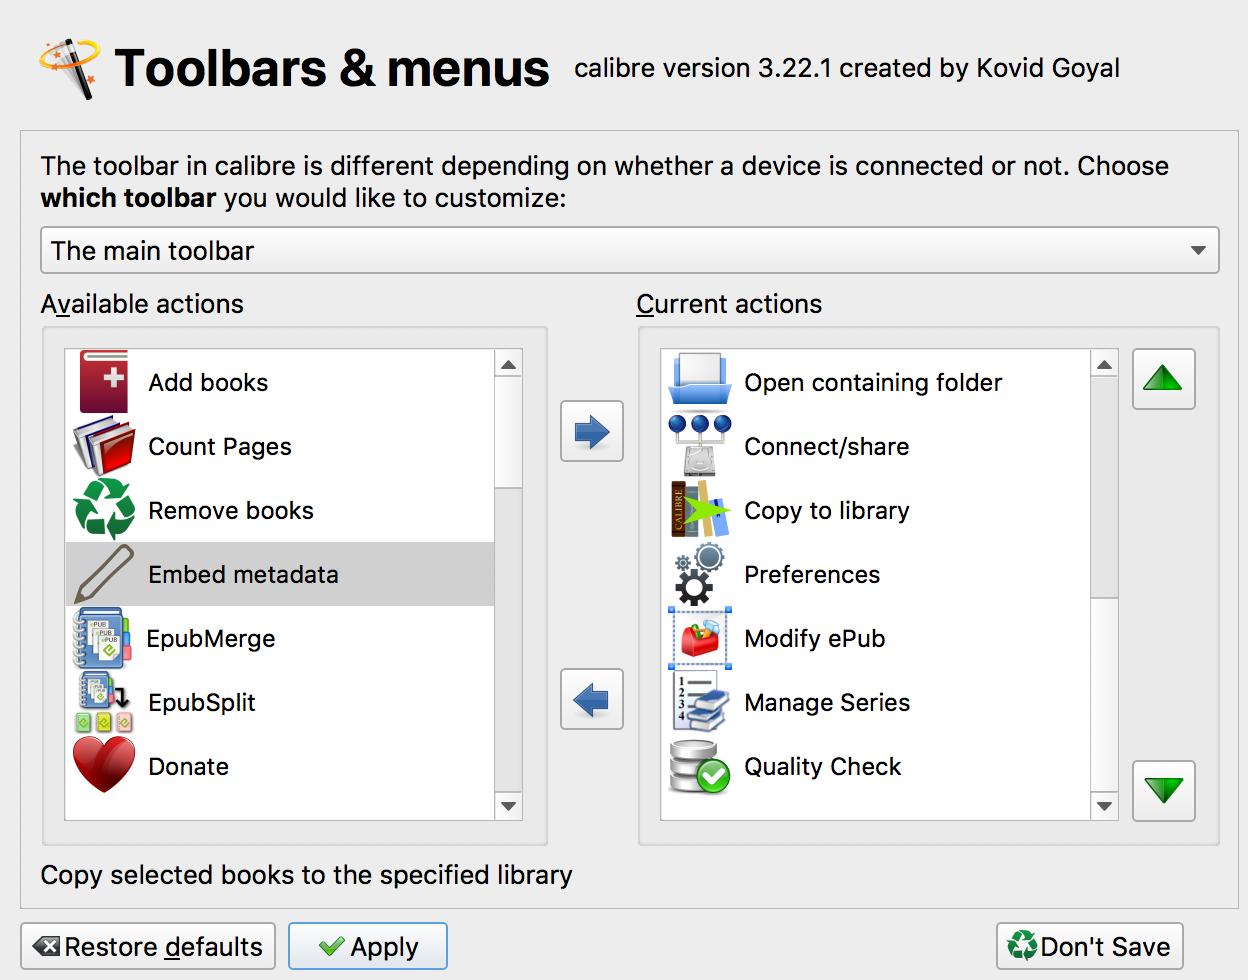1248x980 pixels.
Task: Select the Count Pages icon
Action: point(104,446)
